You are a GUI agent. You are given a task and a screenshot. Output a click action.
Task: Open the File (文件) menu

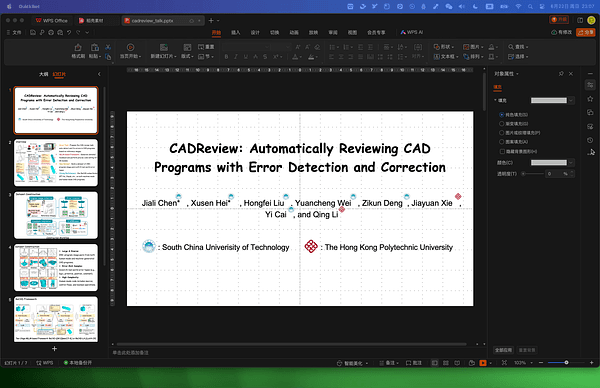(14, 33)
